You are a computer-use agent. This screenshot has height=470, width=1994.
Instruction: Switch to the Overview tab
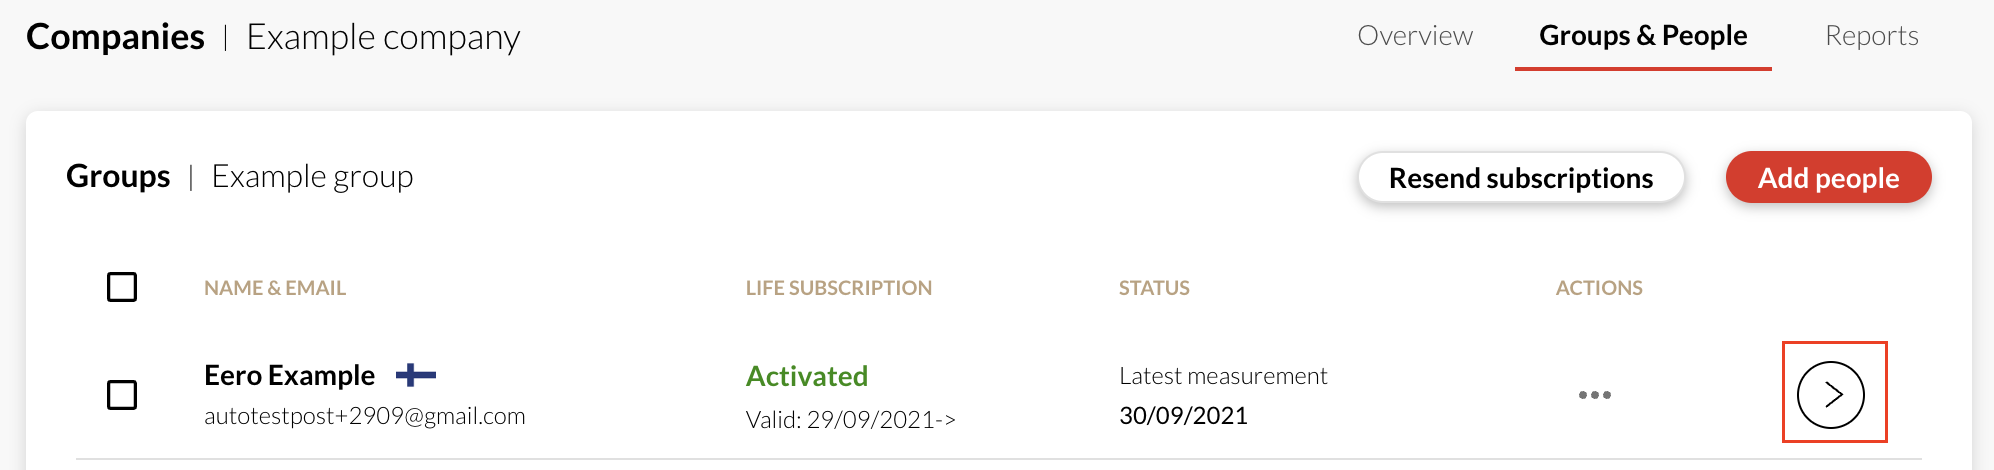1414,36
